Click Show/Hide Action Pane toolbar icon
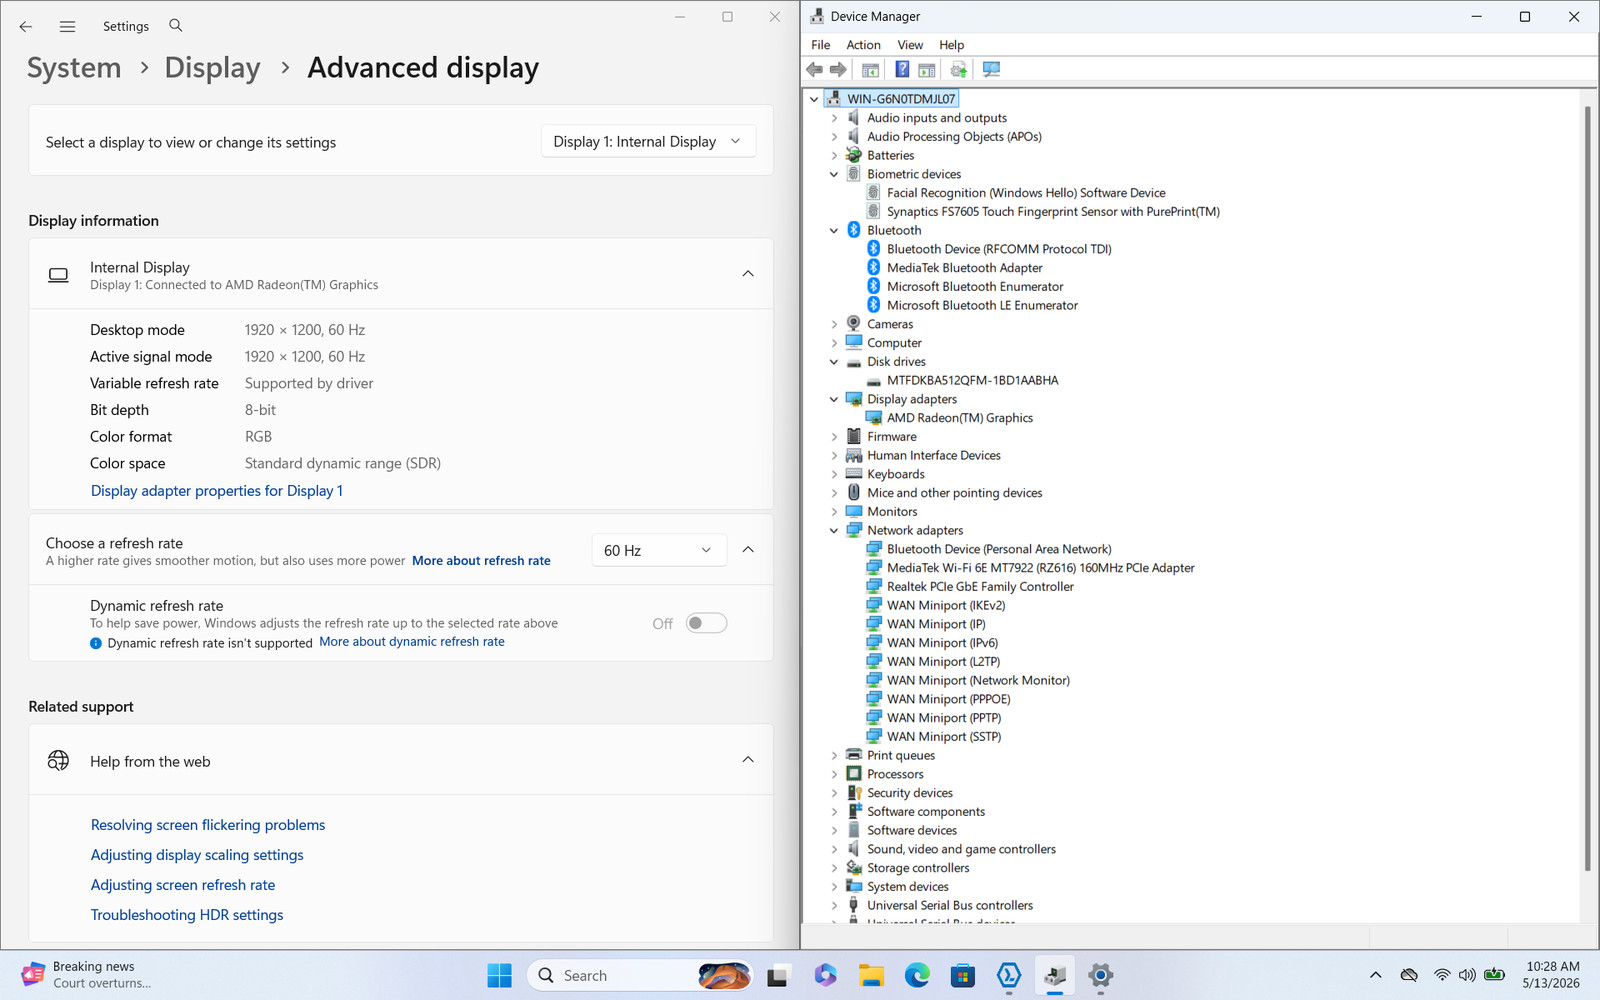1600x1000 pixels. [x=927, y=69]
